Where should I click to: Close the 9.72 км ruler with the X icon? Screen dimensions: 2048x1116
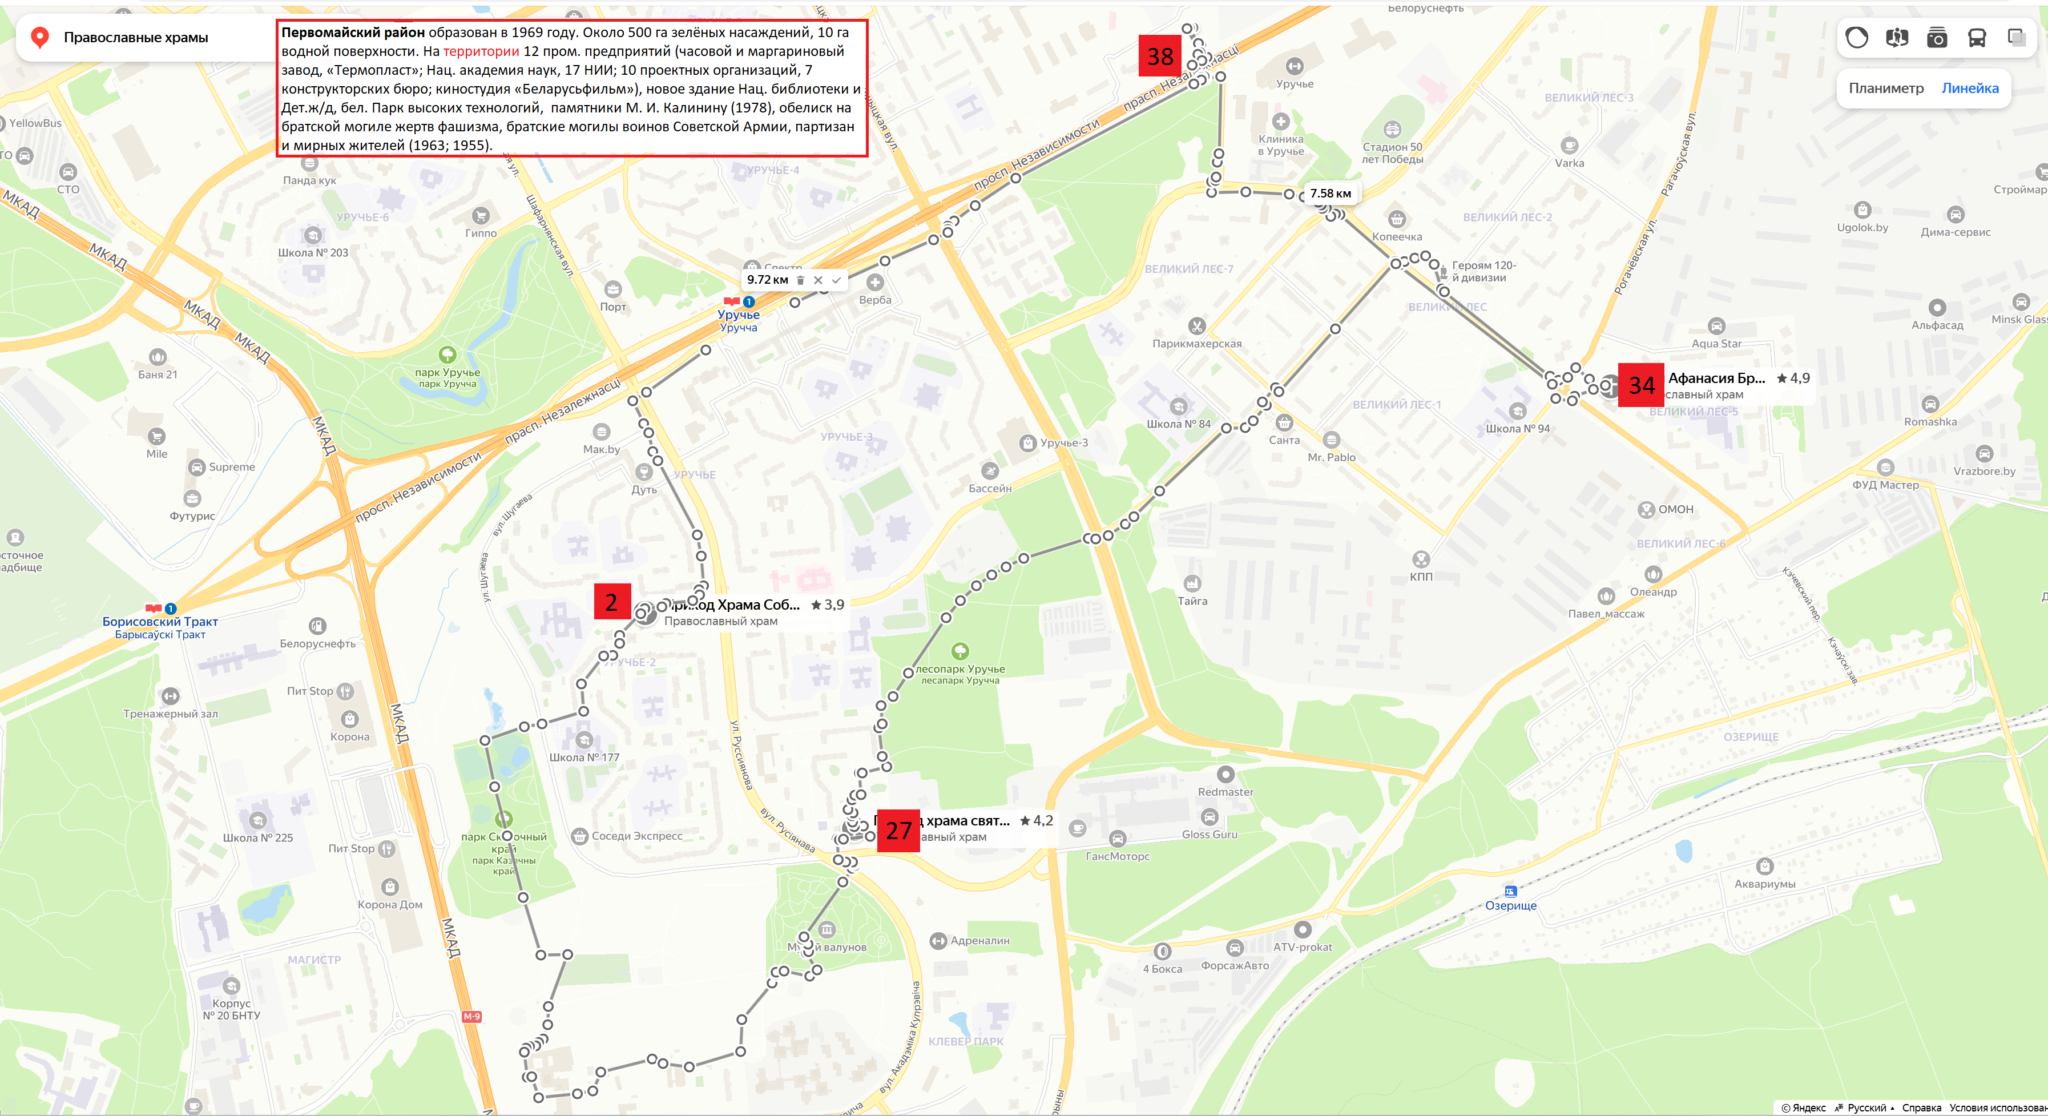(818, 280)
